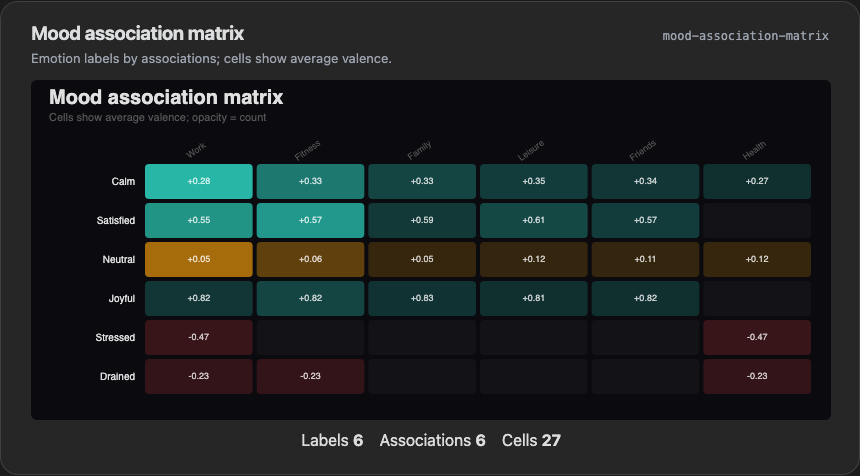Select the Drained / Work cell
860x476 pixels.
199,376
